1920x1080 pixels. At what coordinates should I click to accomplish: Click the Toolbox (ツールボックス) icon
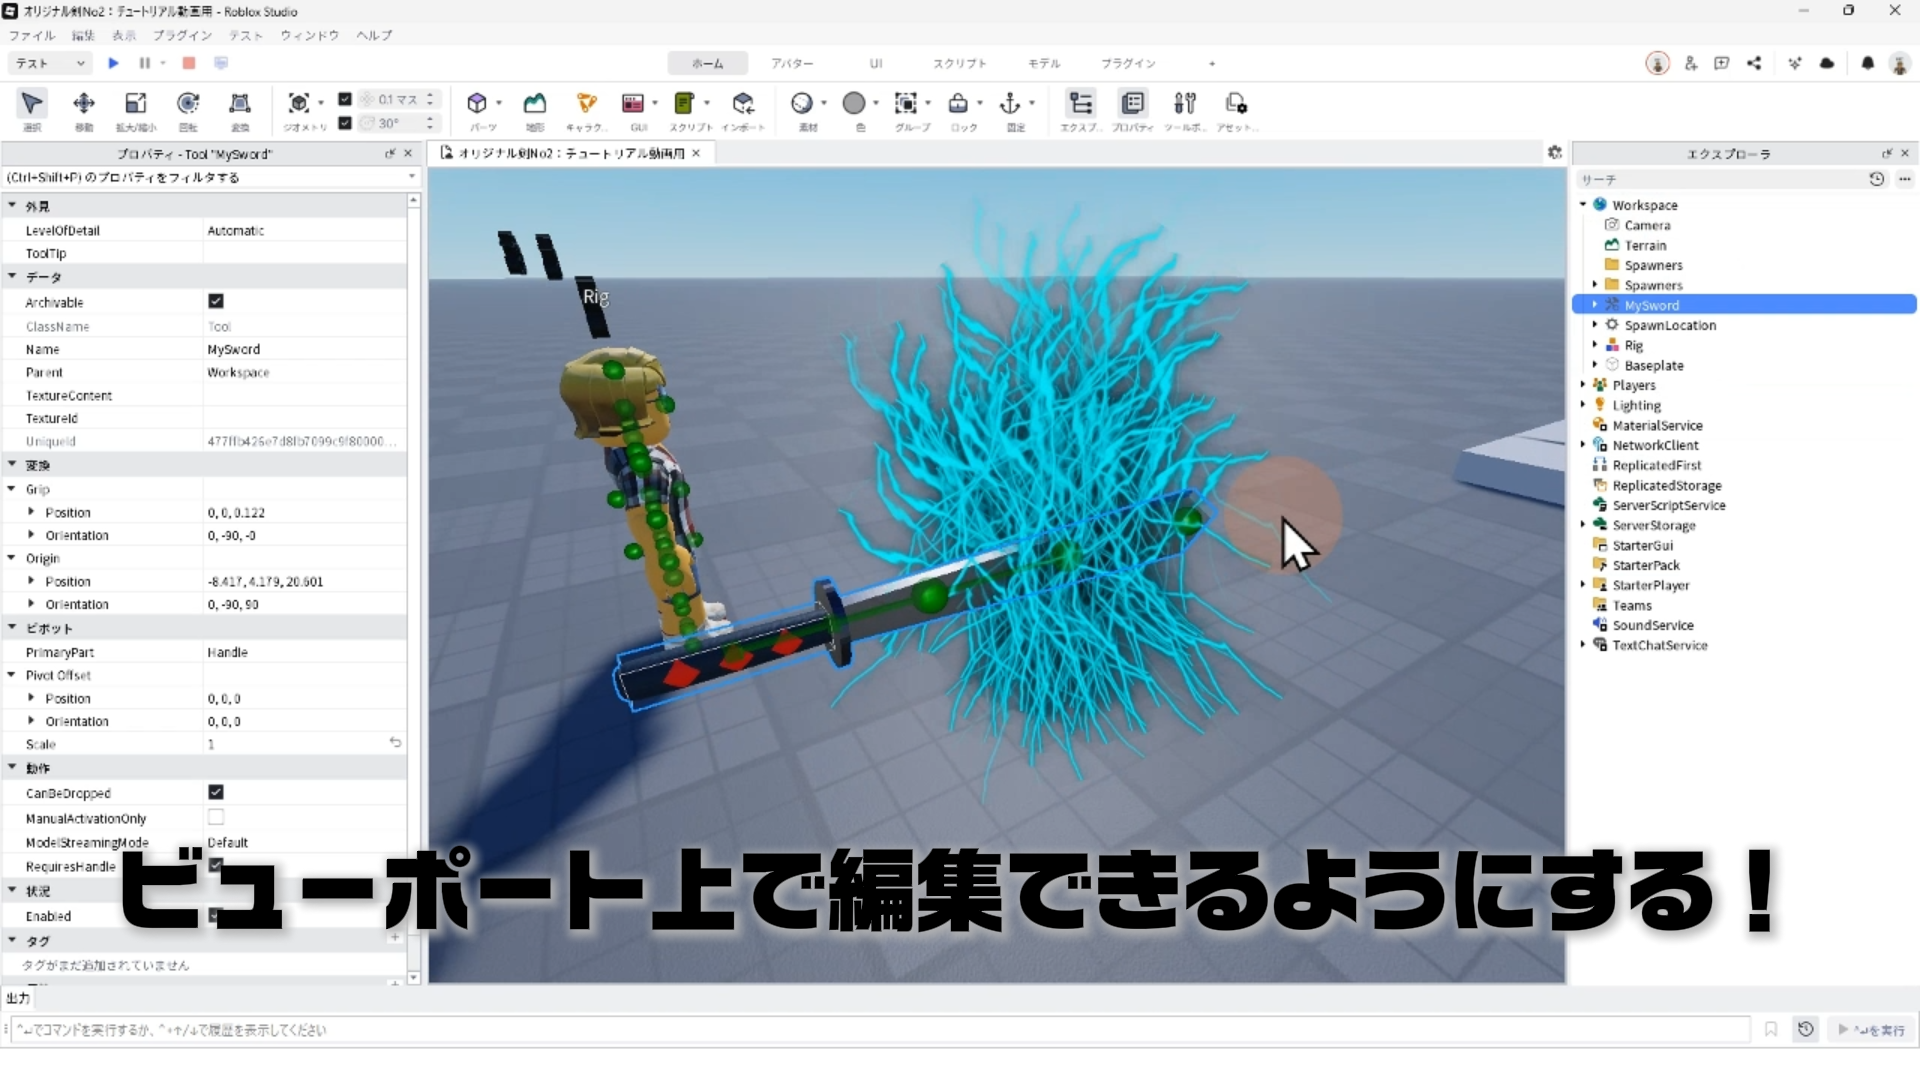1185,104
